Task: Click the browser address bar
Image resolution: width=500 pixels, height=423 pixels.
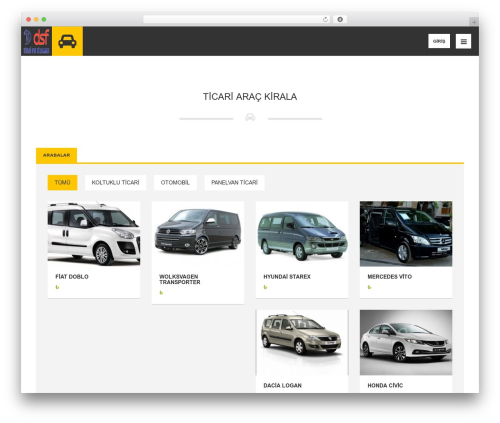Action: (236, 19)
